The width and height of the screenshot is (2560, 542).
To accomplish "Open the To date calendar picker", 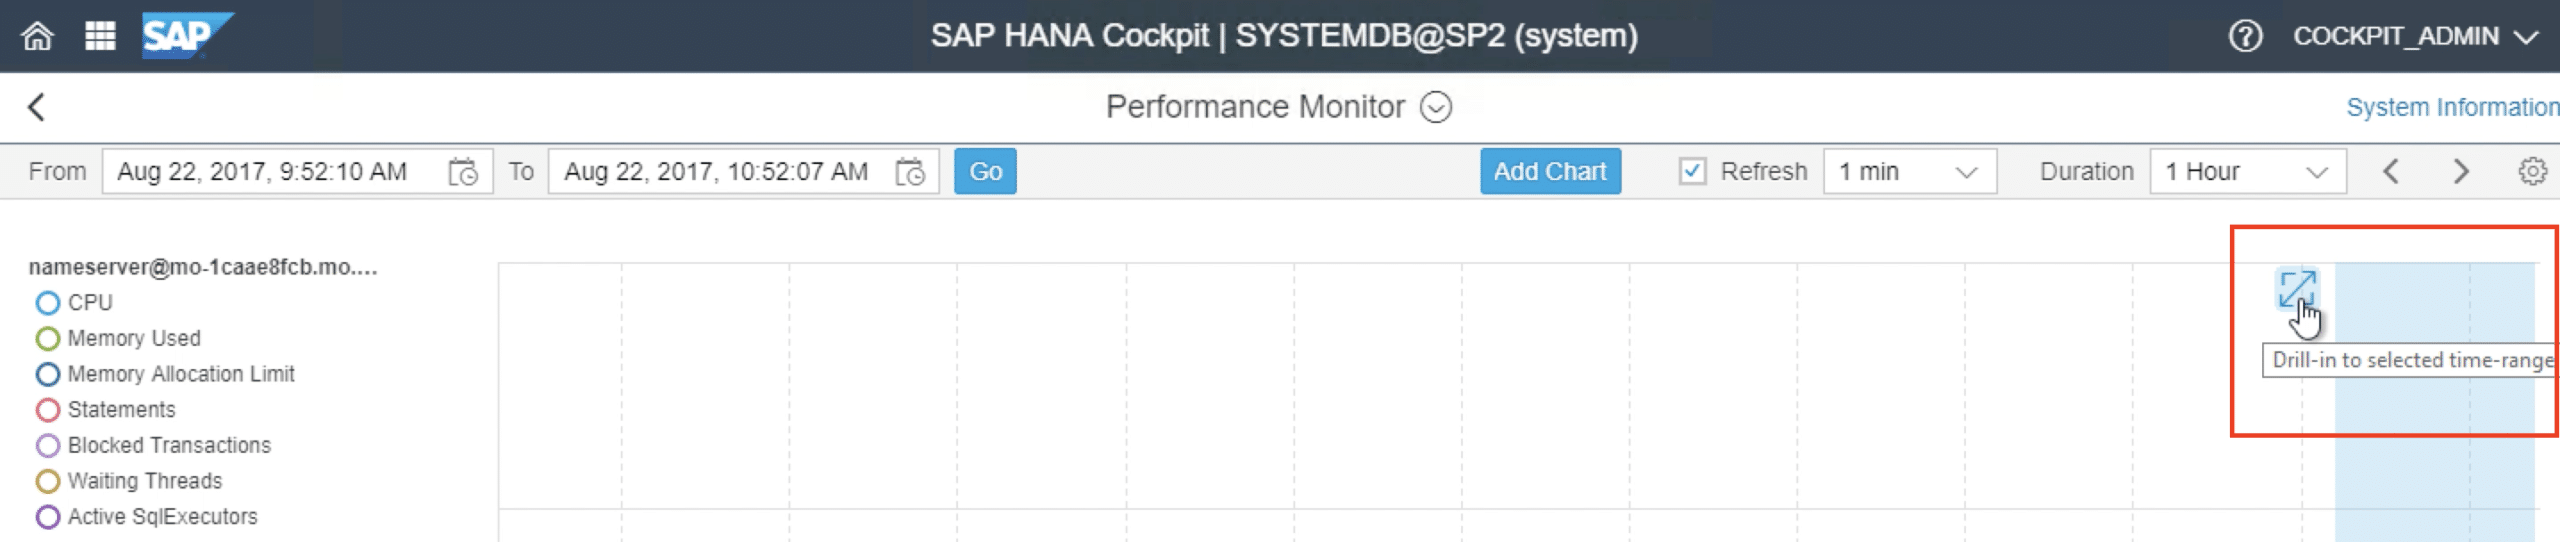I will point(910,172).
